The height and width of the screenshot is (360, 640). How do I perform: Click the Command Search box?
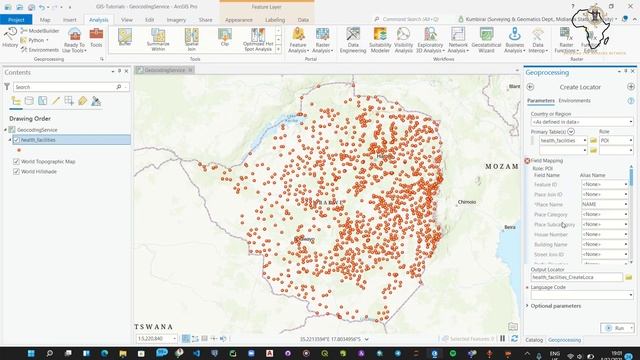(x=411, y=19)
